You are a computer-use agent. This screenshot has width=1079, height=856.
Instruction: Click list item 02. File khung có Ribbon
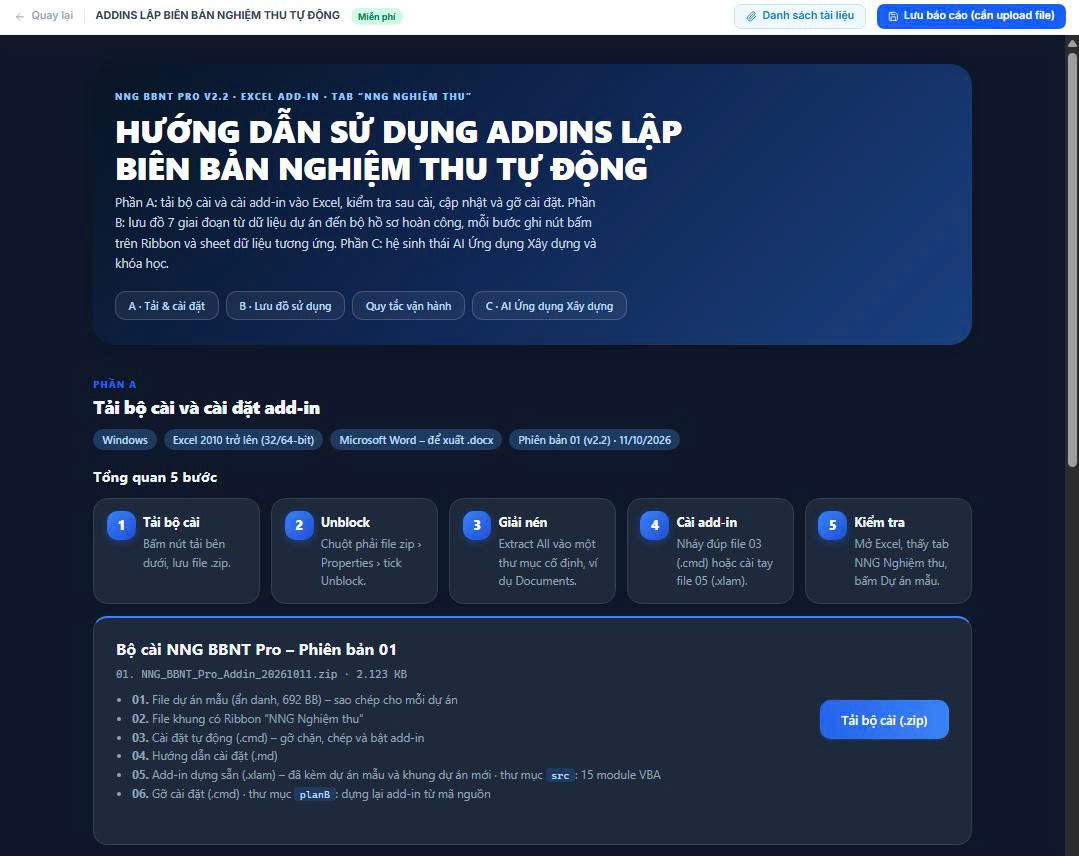[x=248, y=718]
